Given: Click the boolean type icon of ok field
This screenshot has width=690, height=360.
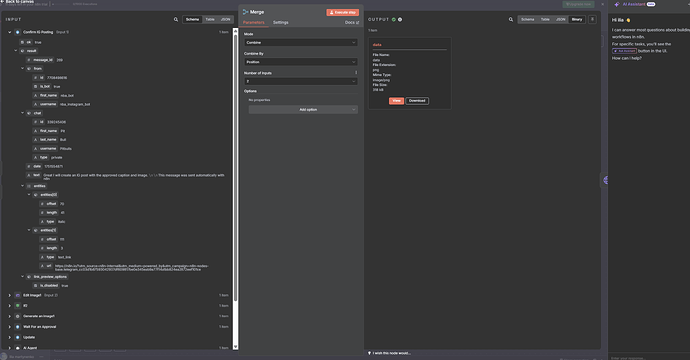Looking at the screenshot, I should click(22, 42).
